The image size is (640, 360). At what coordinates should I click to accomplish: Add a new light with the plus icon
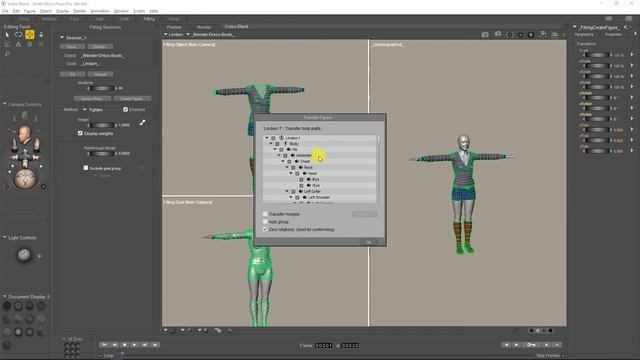40,256
